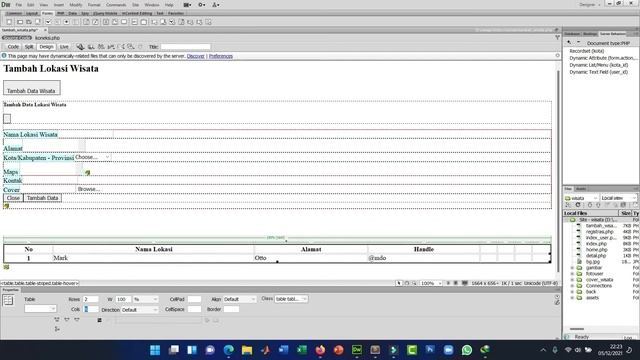The width and height of the screenshot is (640, 360).
Task: Click the Live Code inspect icon beside Live
Action: (80, 47)
